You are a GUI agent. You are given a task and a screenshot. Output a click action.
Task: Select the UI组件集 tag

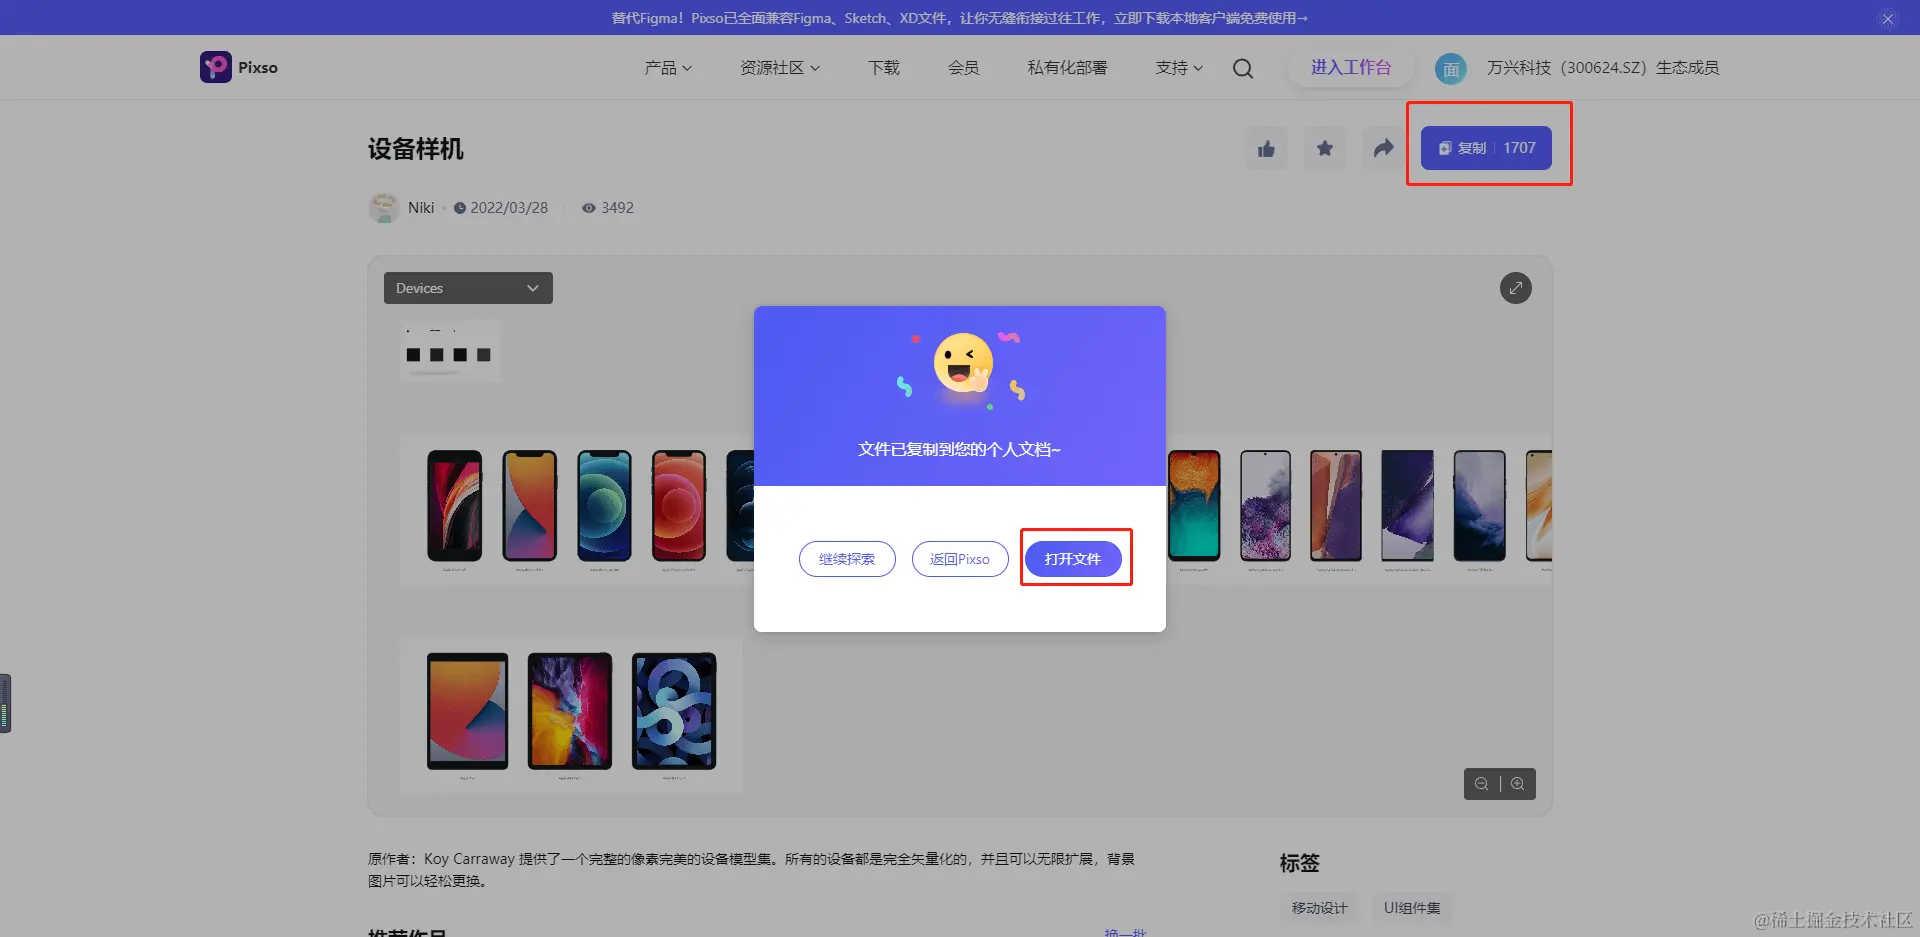pos(1412,908)
